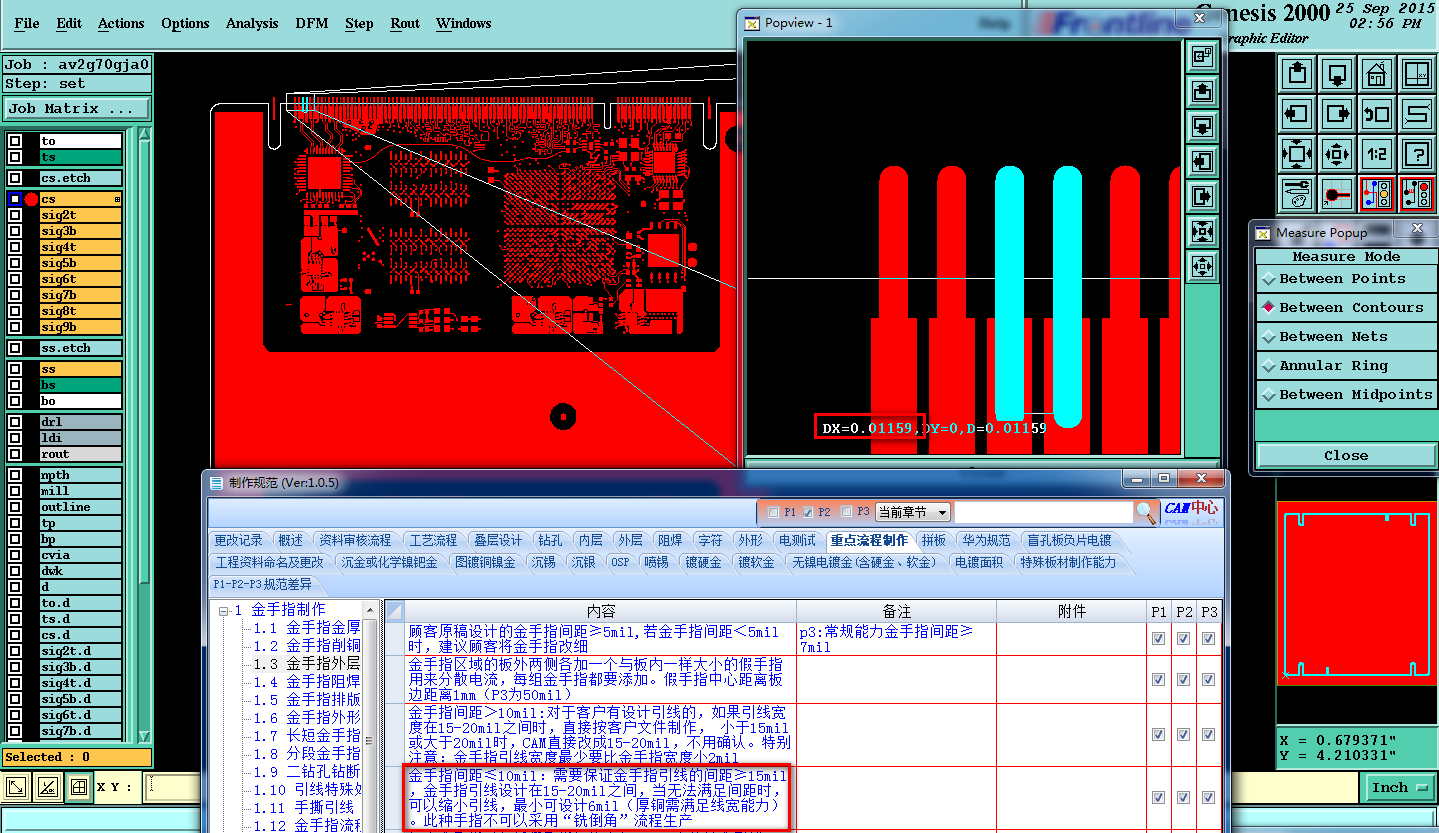1439x833 pixels.
Task: Open the 当前章节 dropdown
Action: click(x=913, y=512)
